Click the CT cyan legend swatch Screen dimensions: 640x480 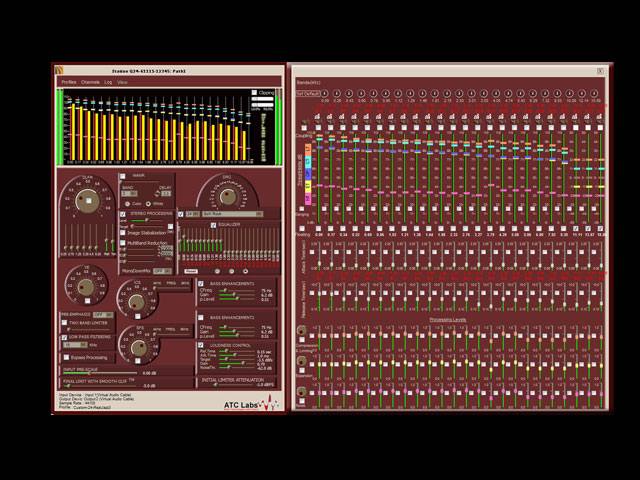tap(308, 162)
